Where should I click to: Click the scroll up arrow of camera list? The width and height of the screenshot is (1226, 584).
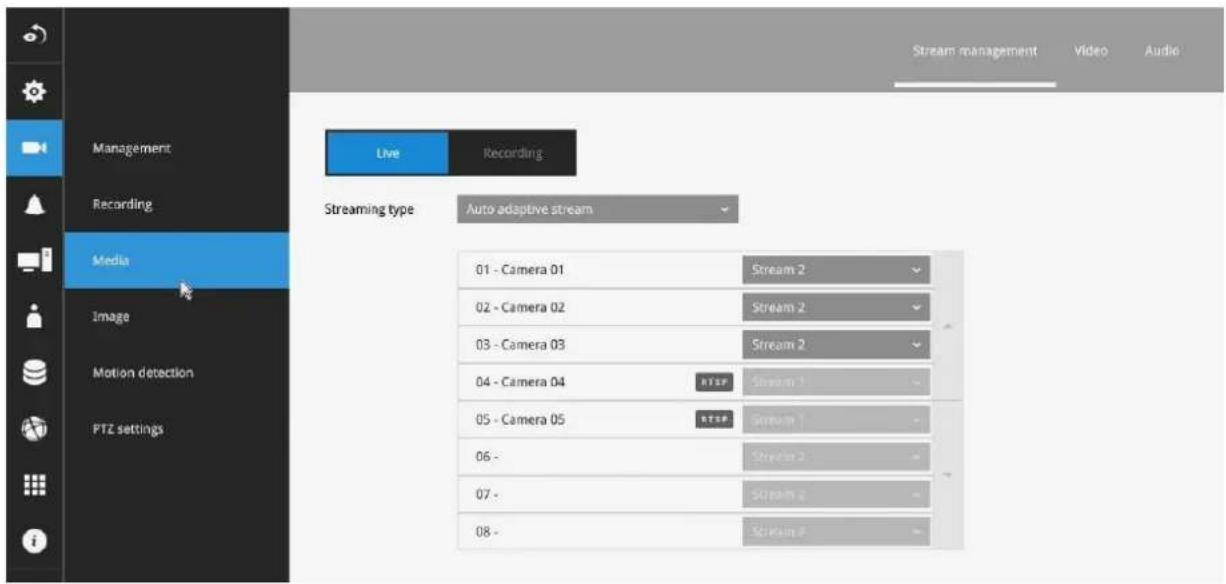click(x=947, y=326)
